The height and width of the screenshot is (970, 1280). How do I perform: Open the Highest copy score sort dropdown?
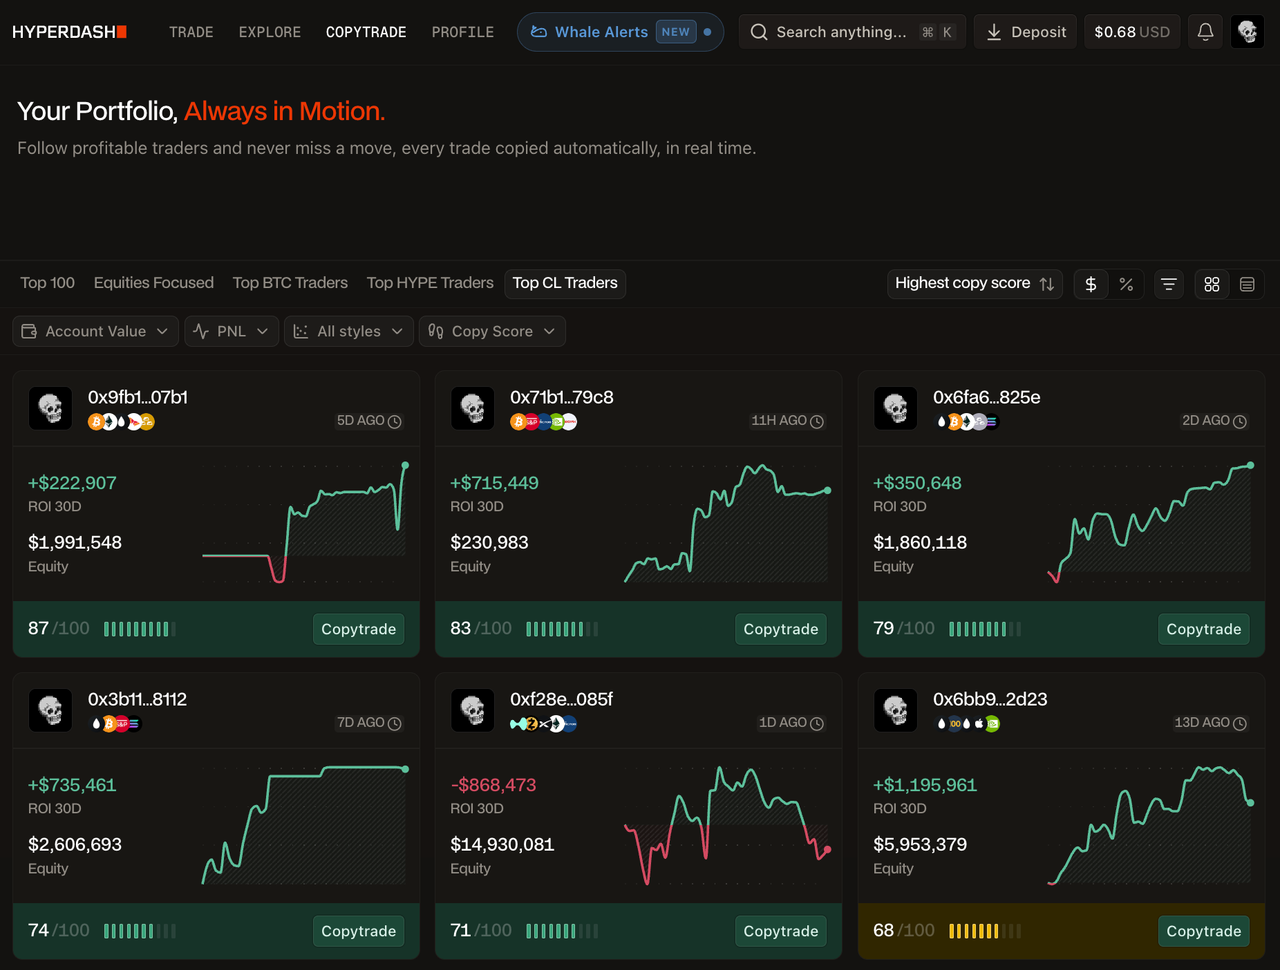point(975,284)
